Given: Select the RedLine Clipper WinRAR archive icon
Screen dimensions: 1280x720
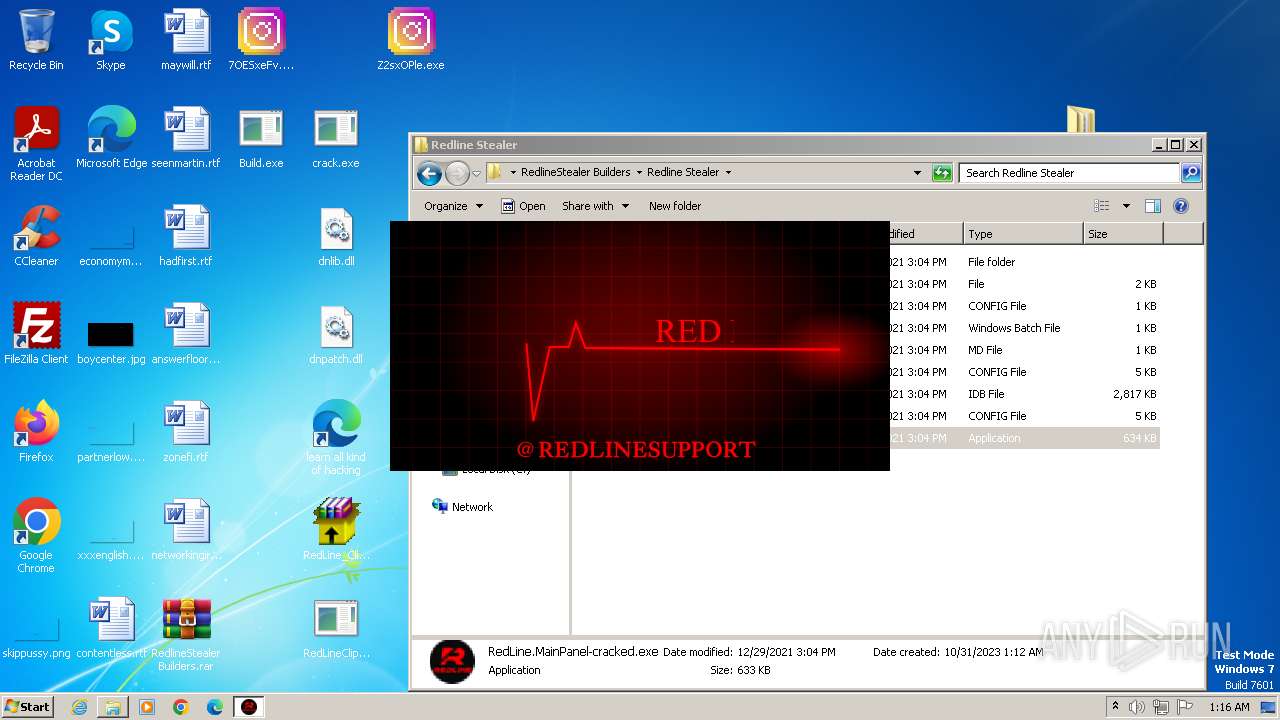Looking at the screenshot, I should point(336,530).
